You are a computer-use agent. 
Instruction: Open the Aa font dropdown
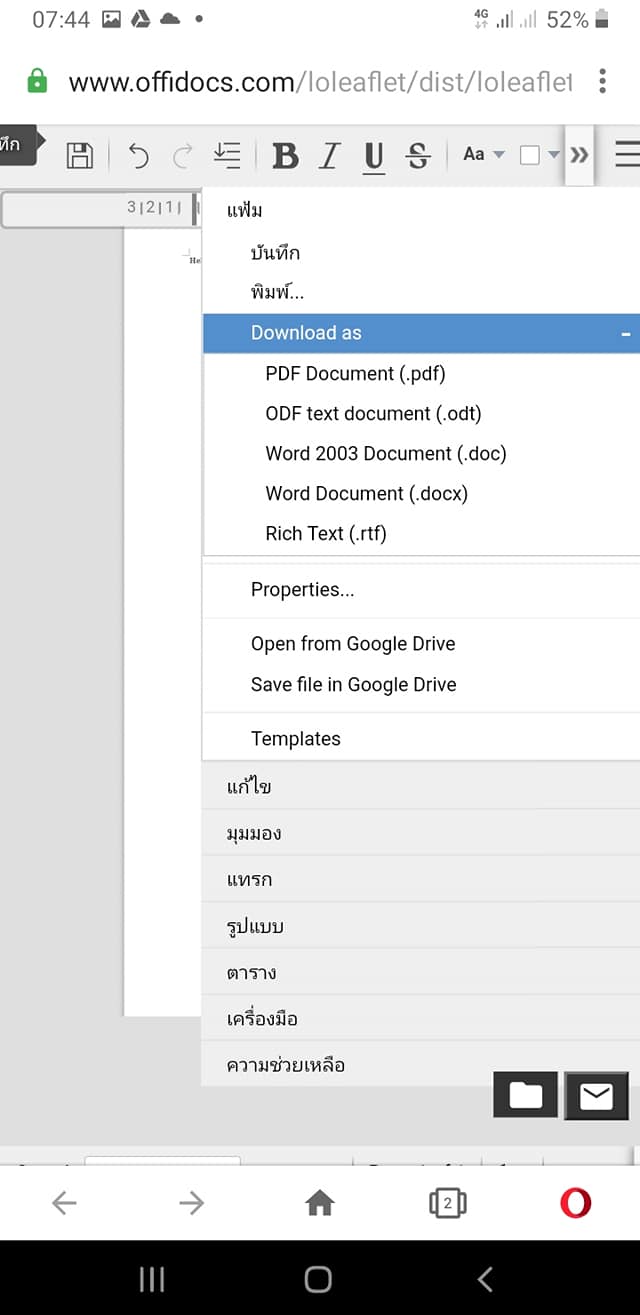483,154
